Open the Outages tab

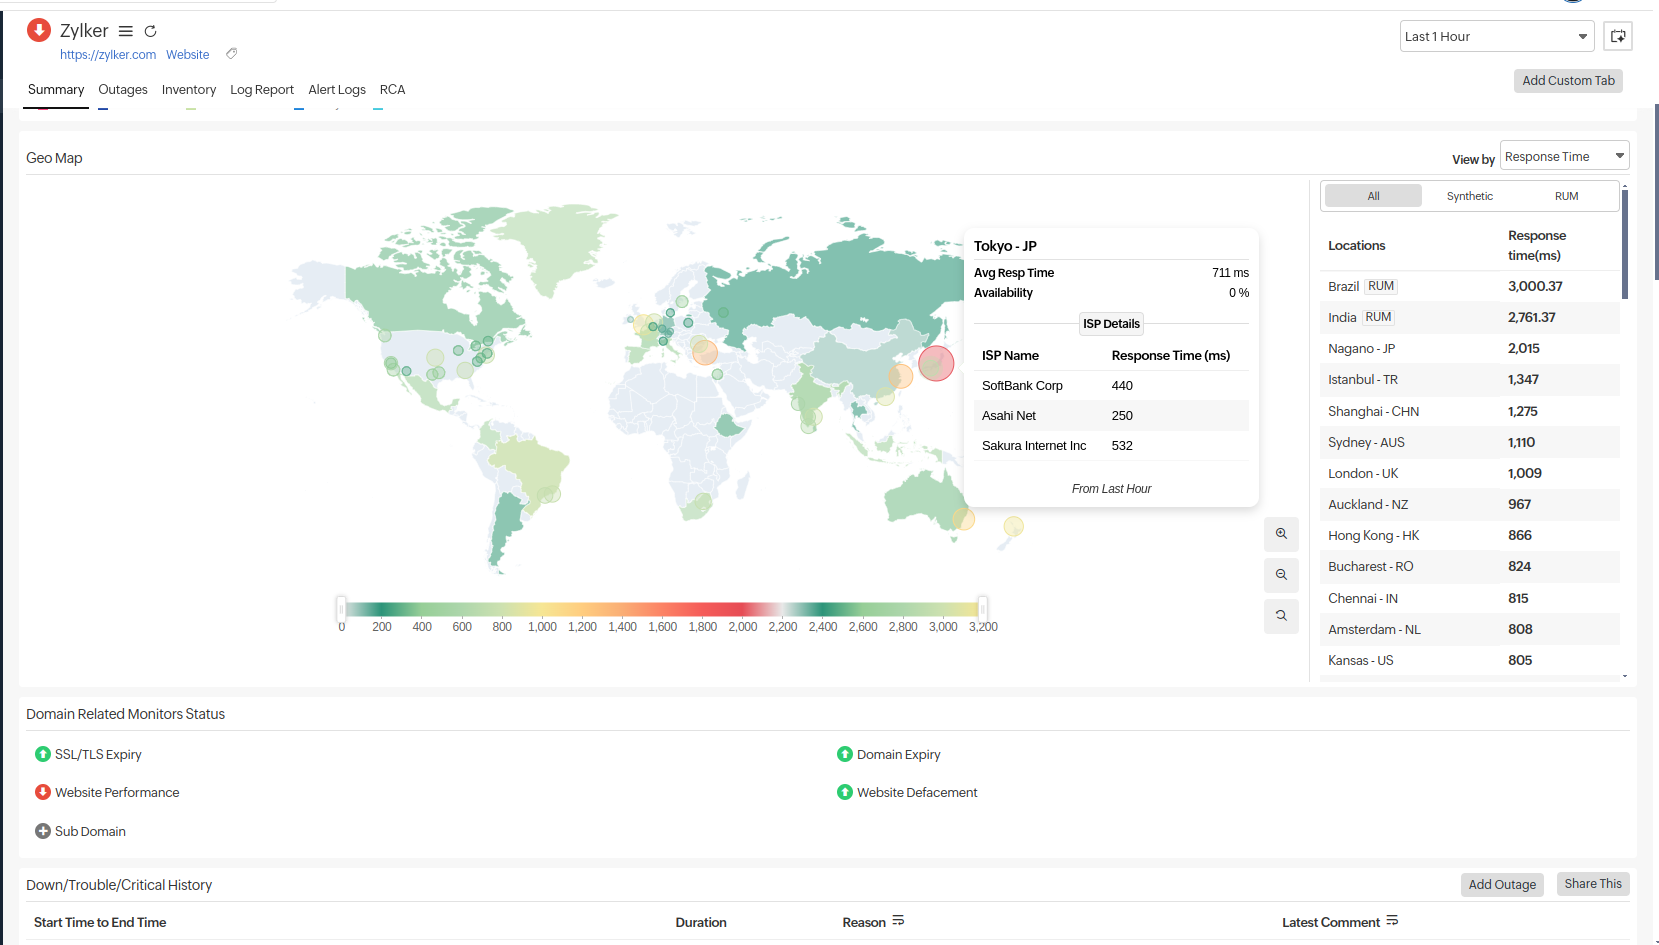123,90
